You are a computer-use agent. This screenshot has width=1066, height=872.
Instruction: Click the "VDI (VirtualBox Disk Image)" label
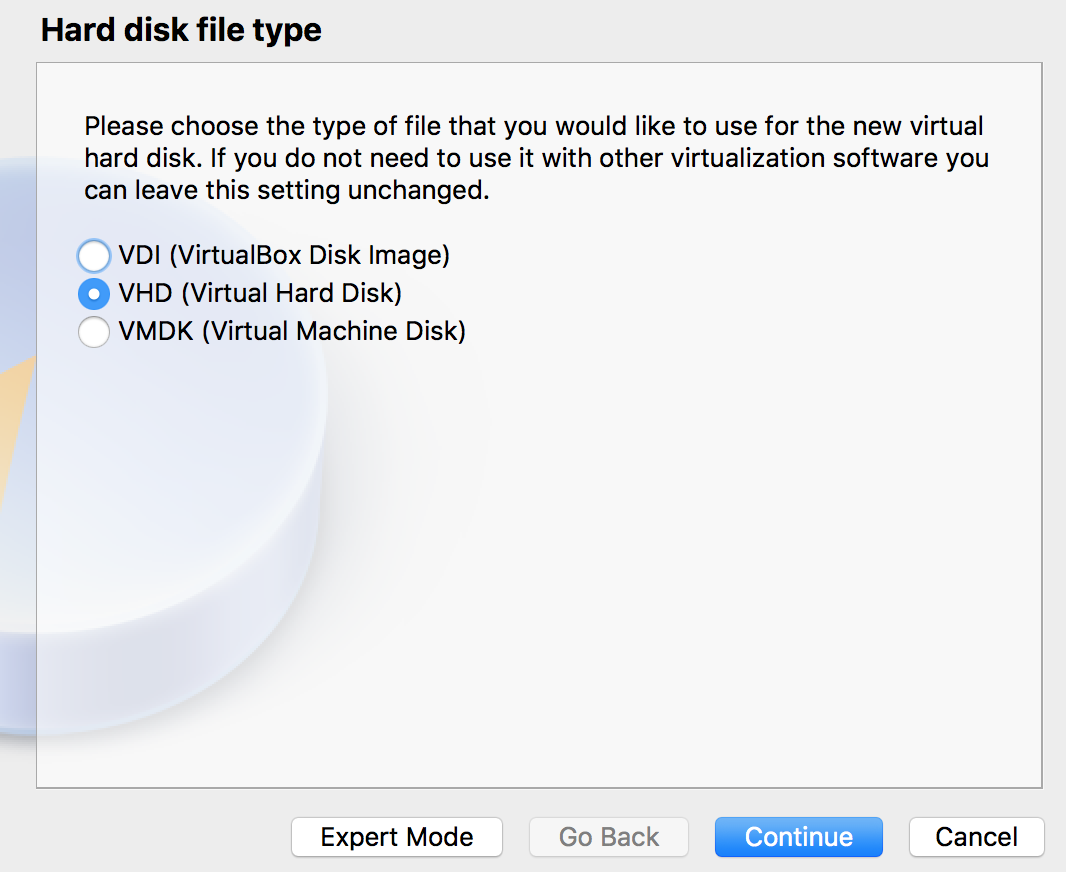[x=284, y=256]
